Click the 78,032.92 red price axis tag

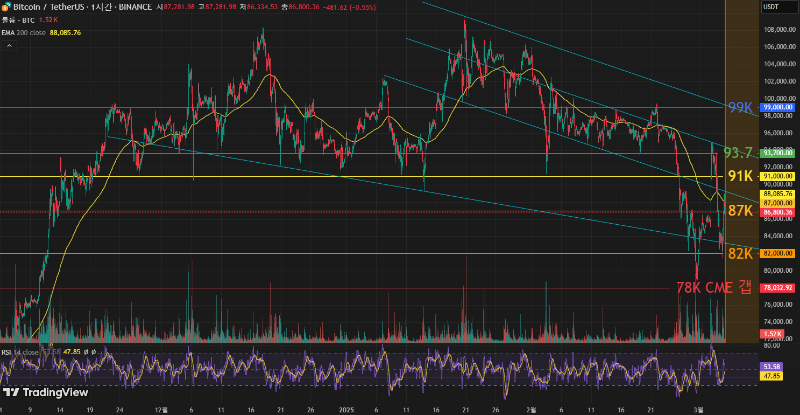pos(777,288)
